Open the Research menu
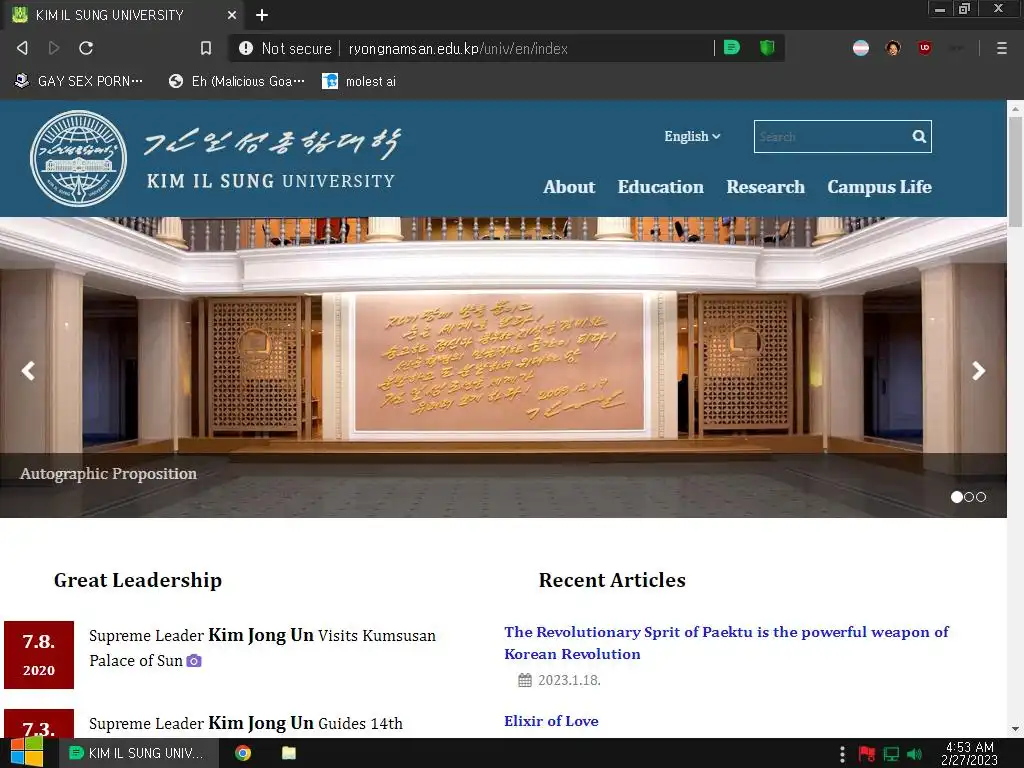 [765, 187]
